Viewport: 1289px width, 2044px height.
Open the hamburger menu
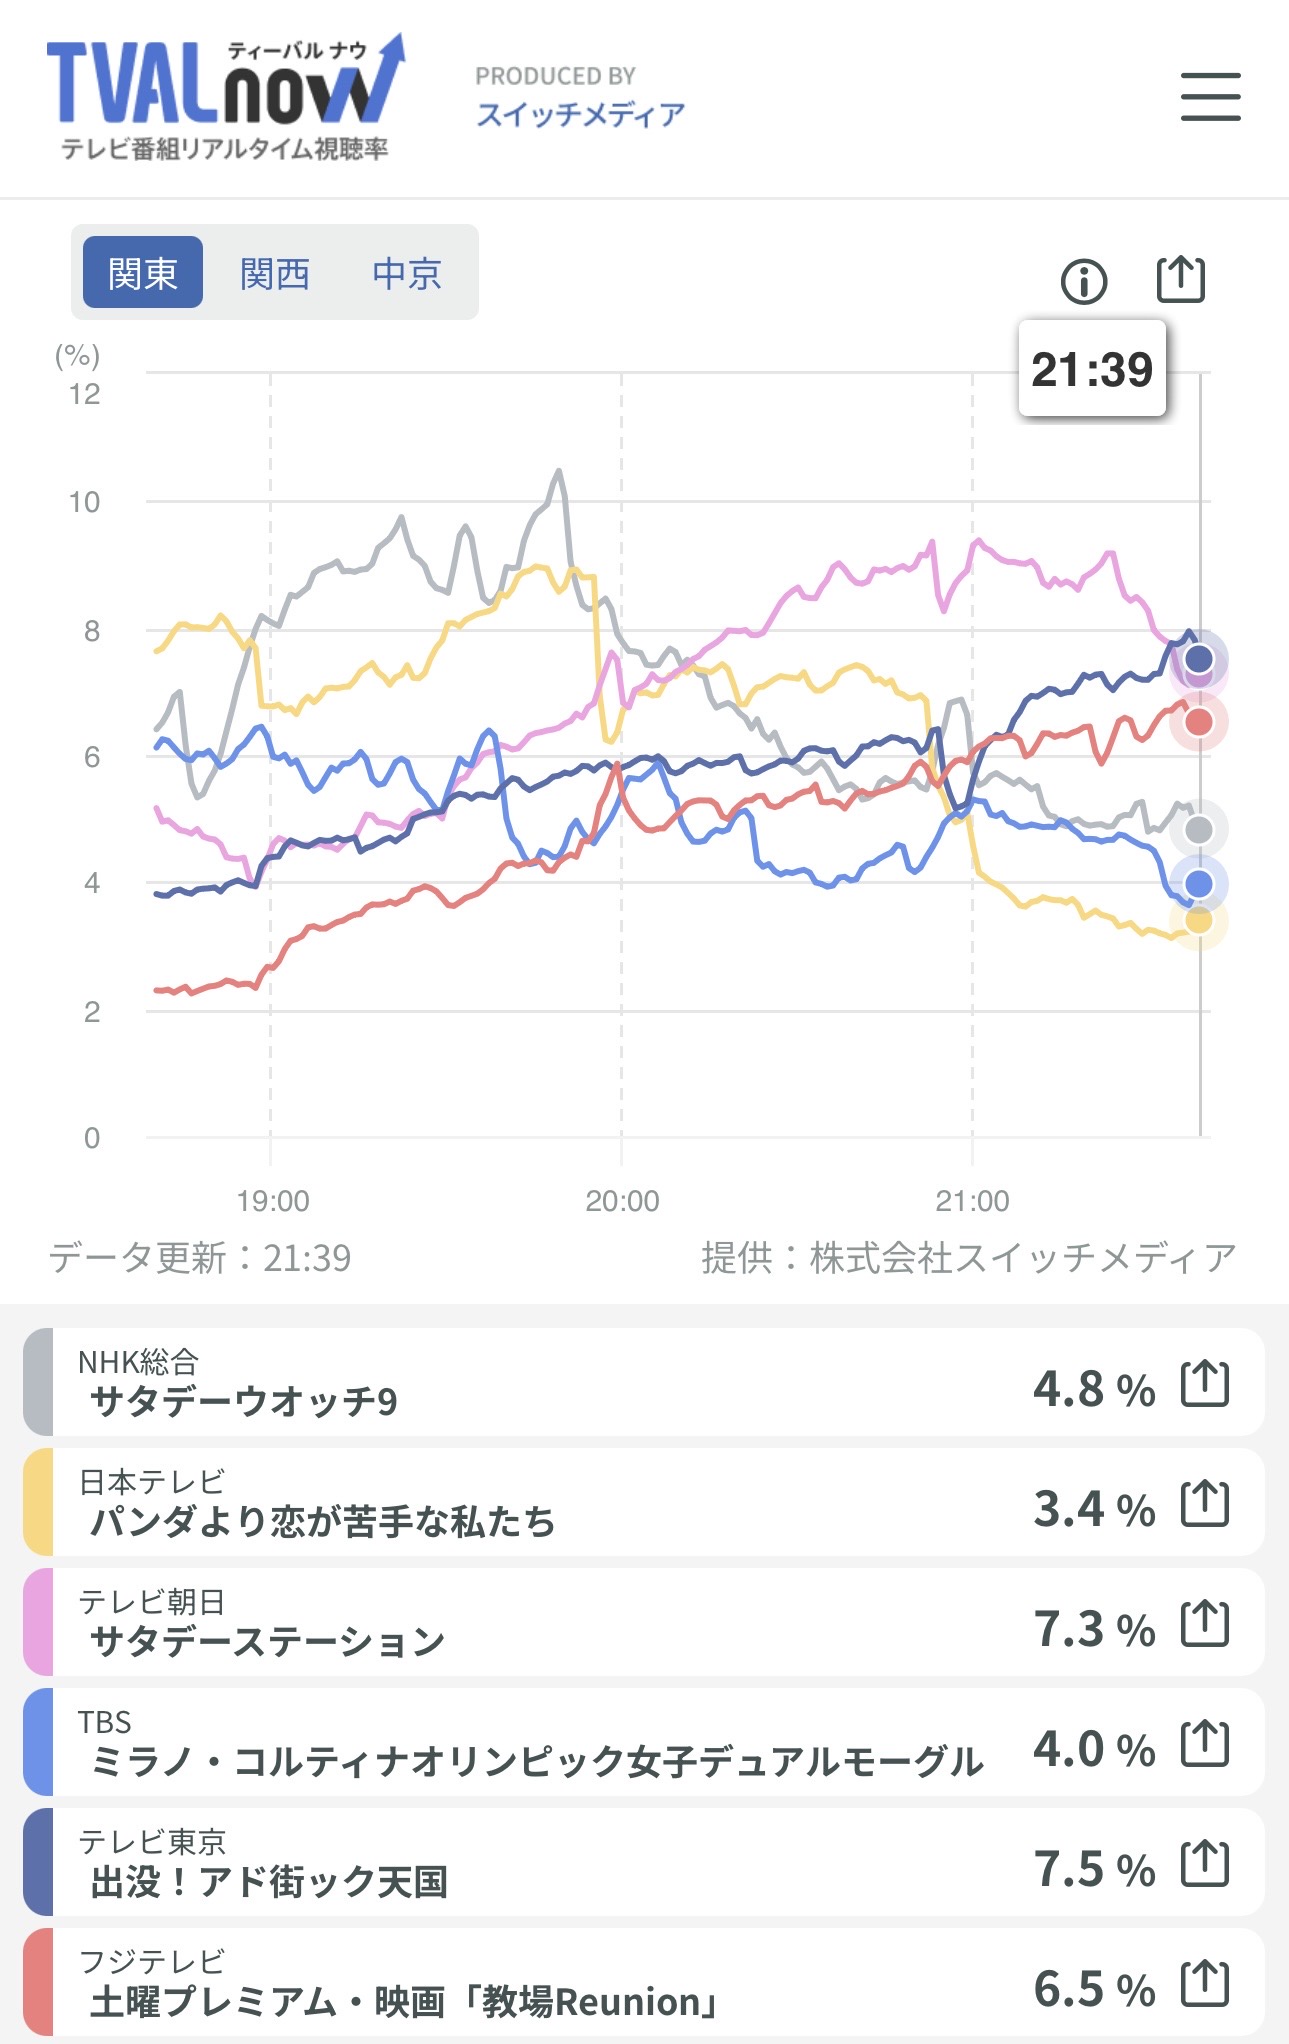coord(1210,97)
